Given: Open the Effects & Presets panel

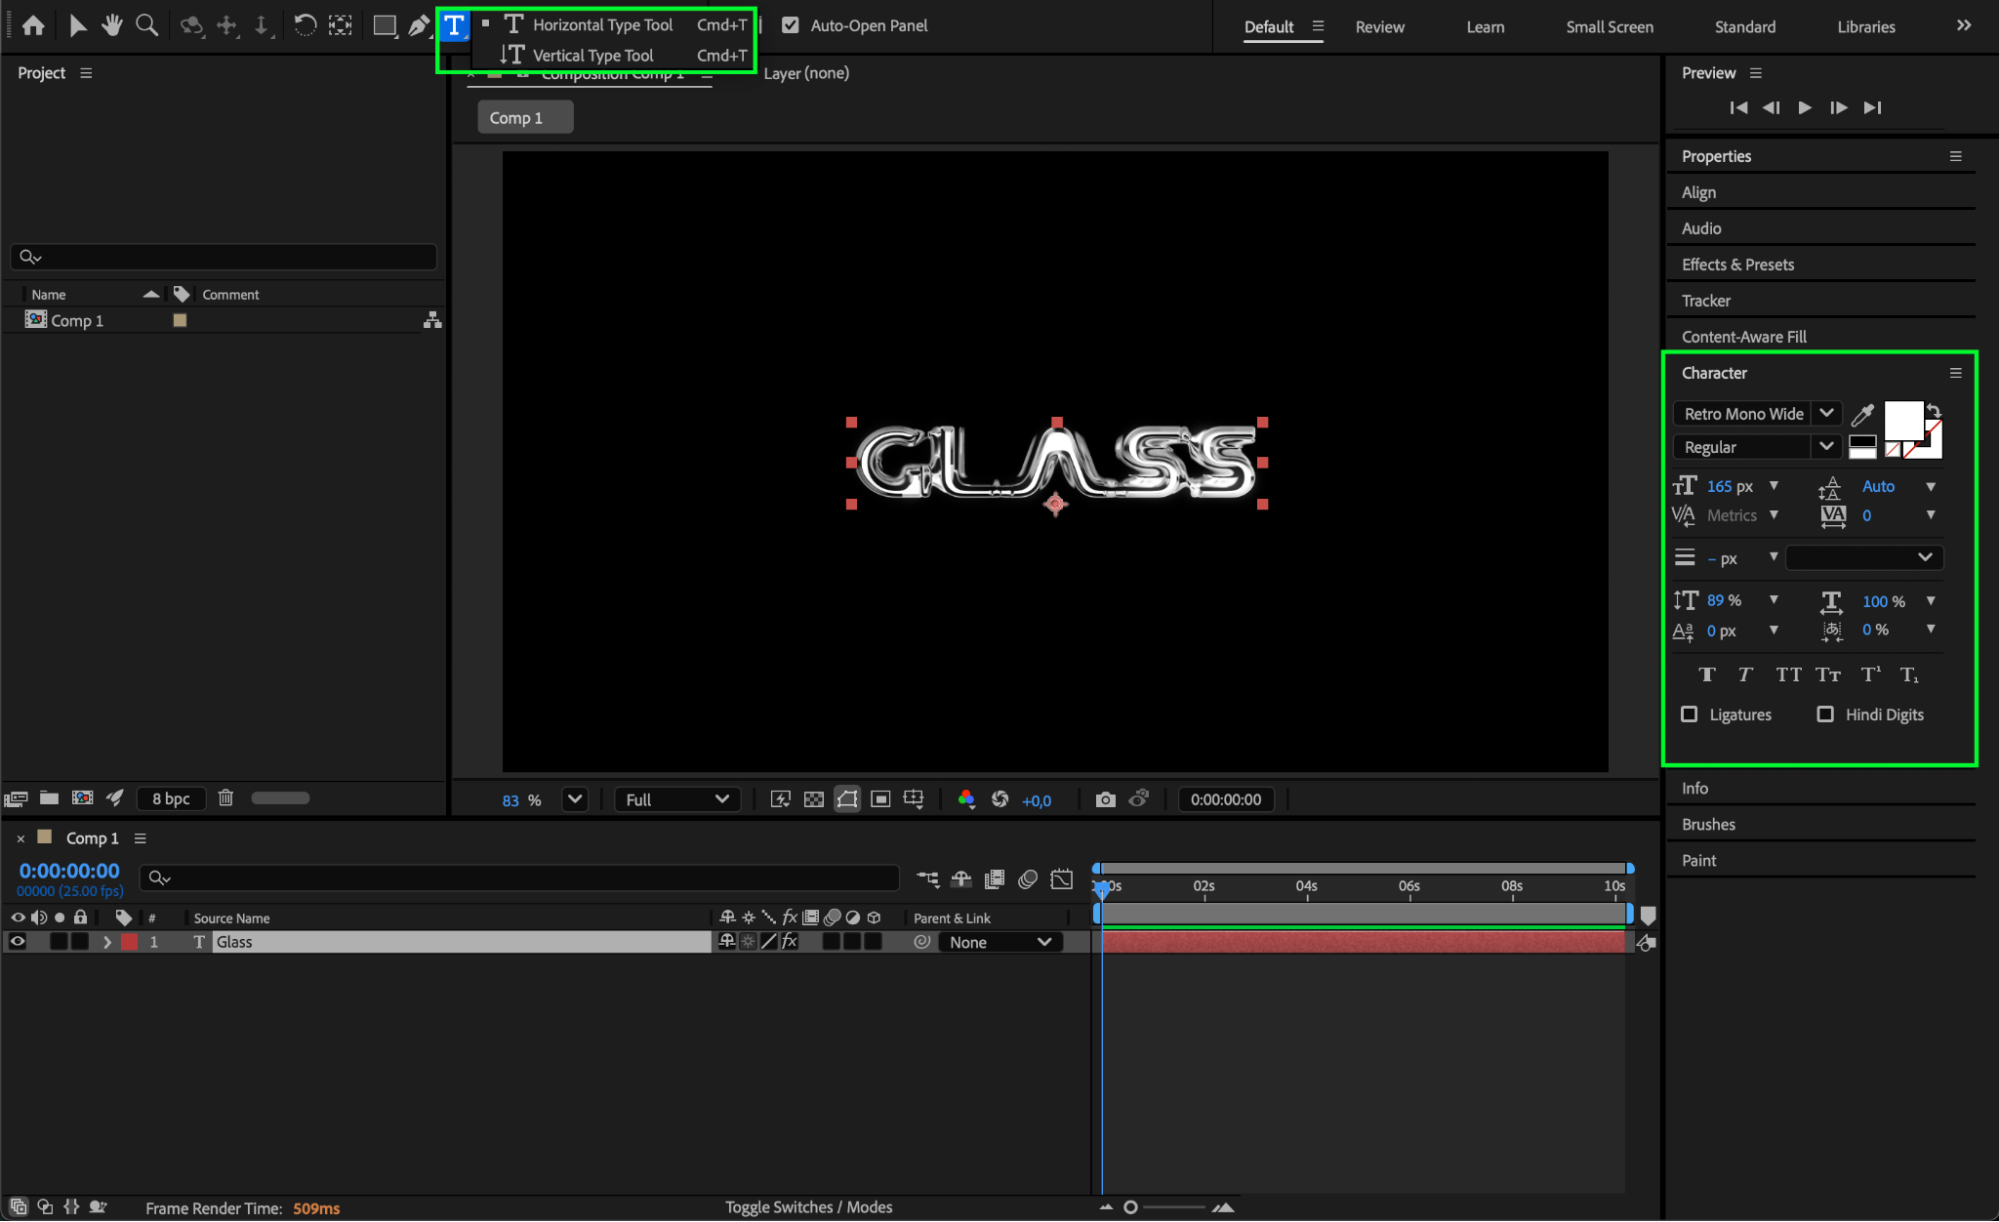Looking at the screenshot, I should 1737,264.
